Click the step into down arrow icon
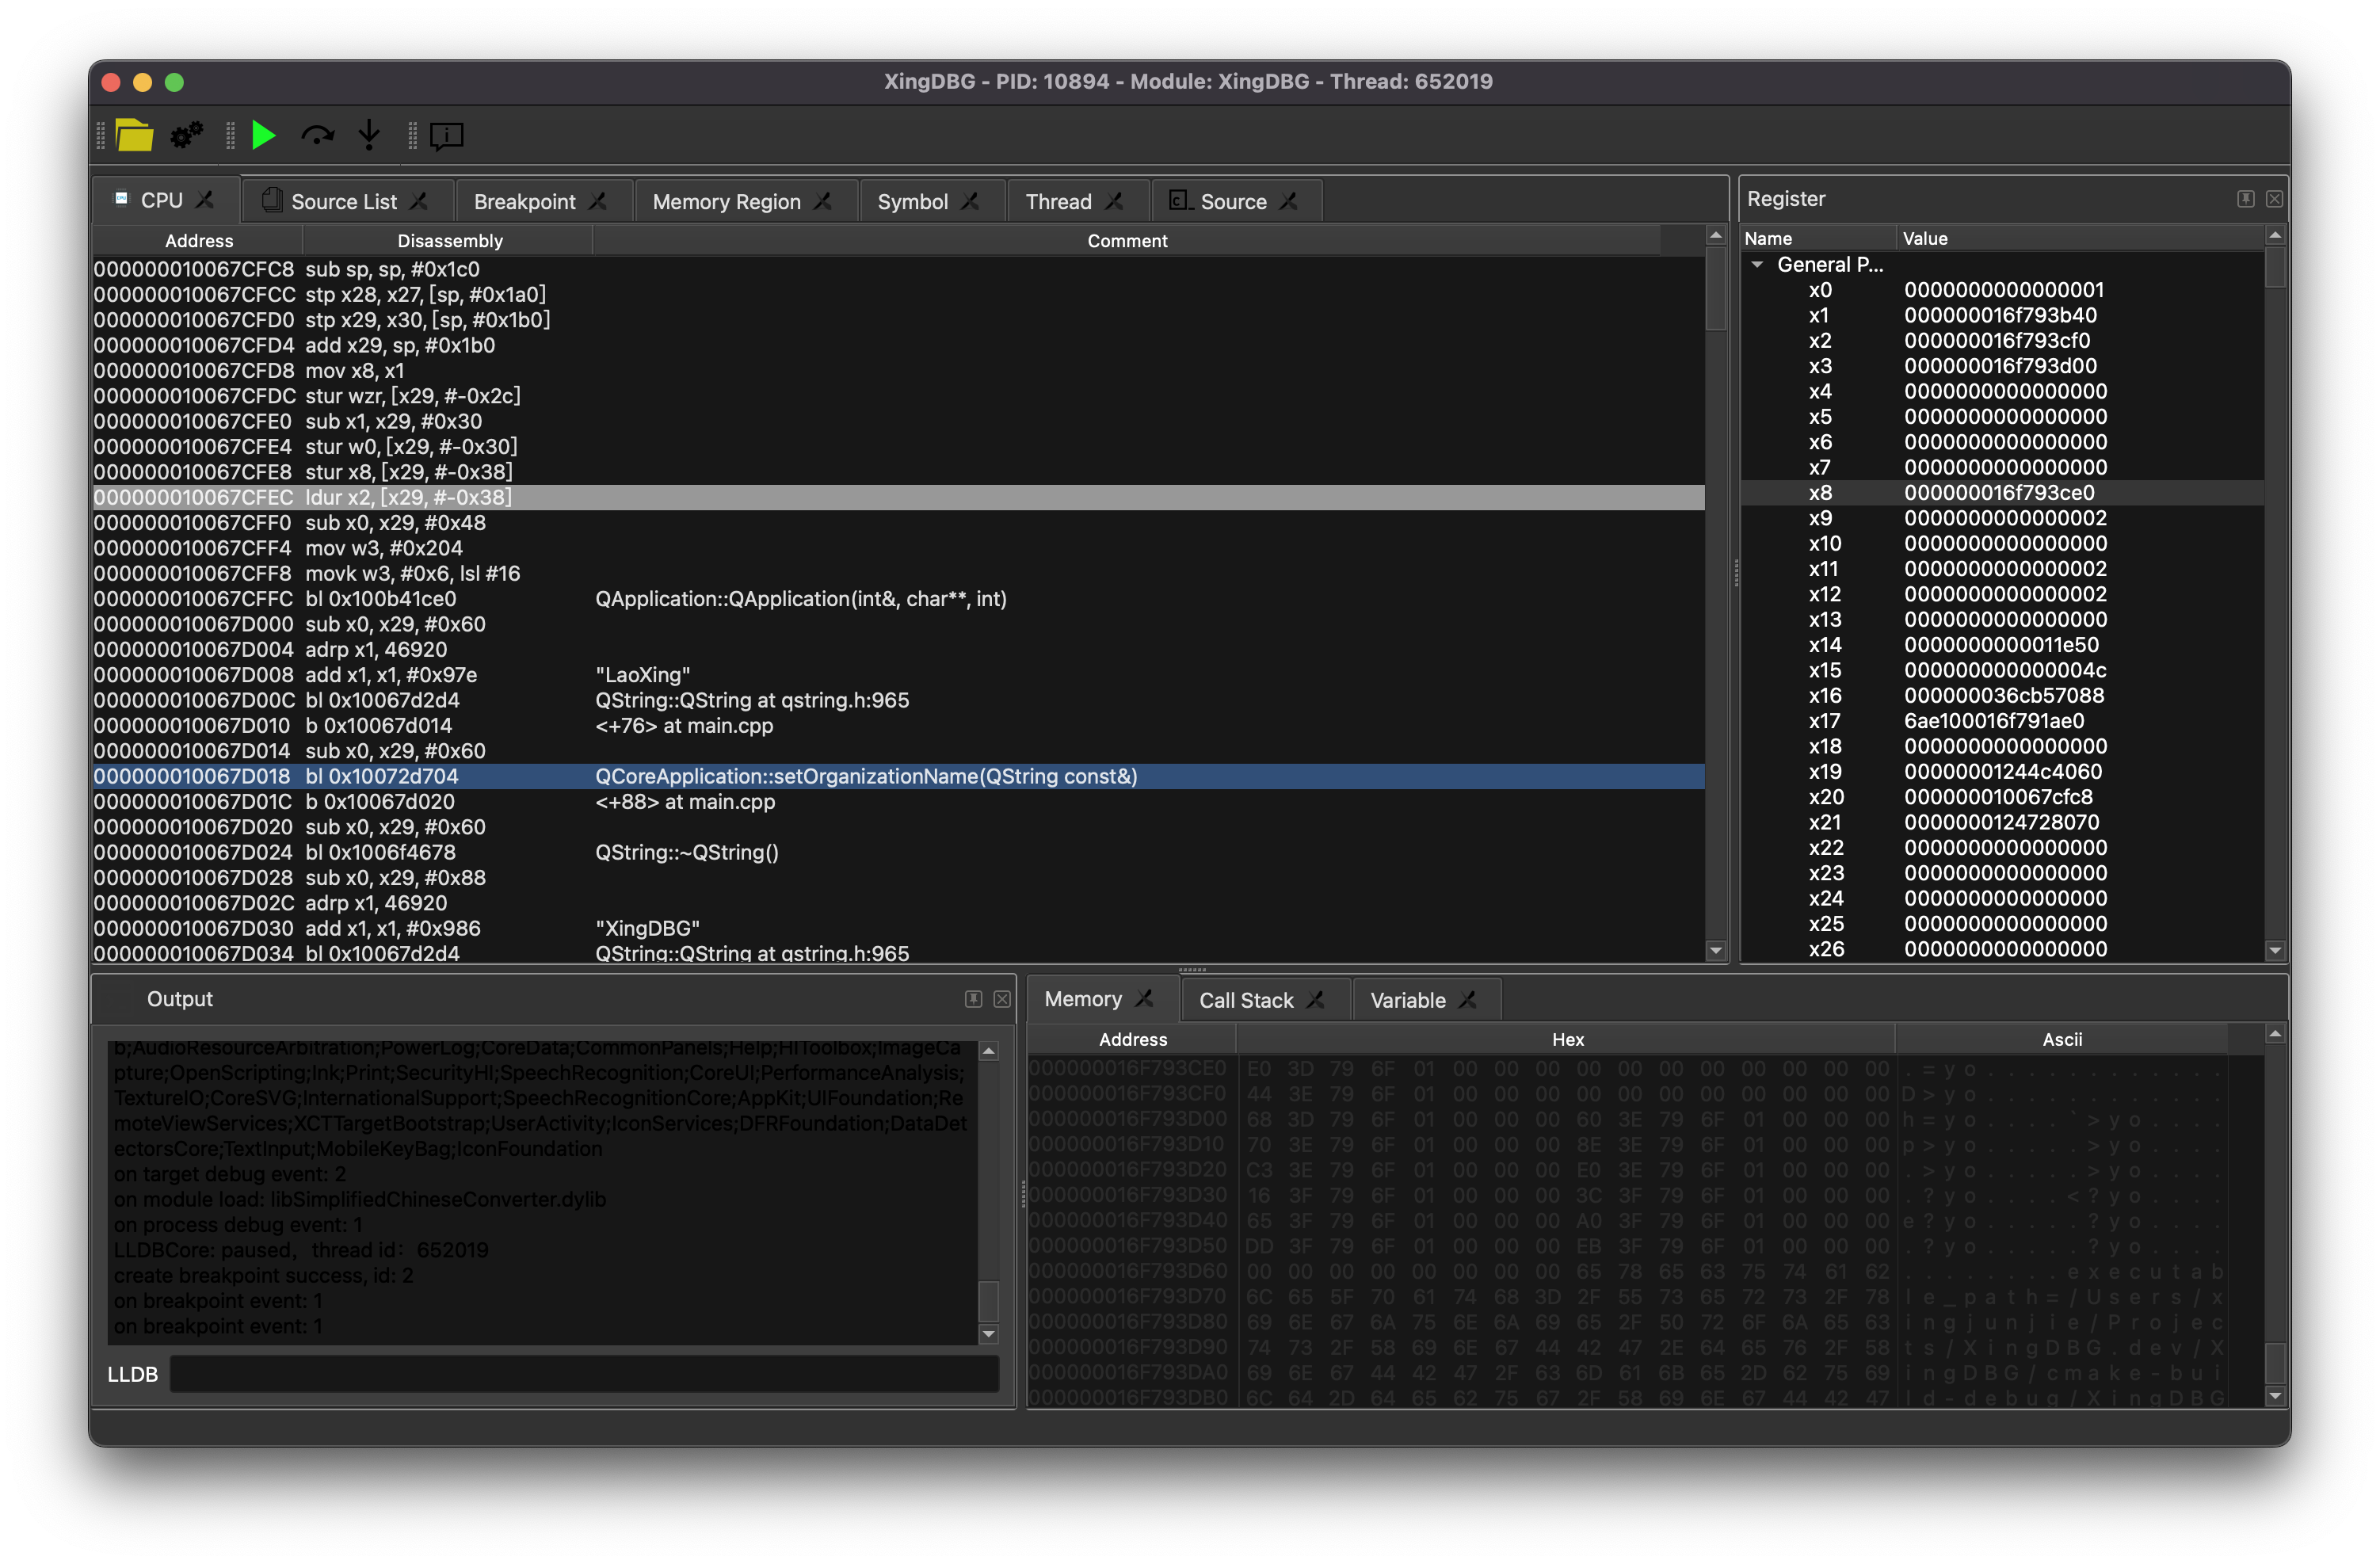2380x1564 pixels. (369, 135)
